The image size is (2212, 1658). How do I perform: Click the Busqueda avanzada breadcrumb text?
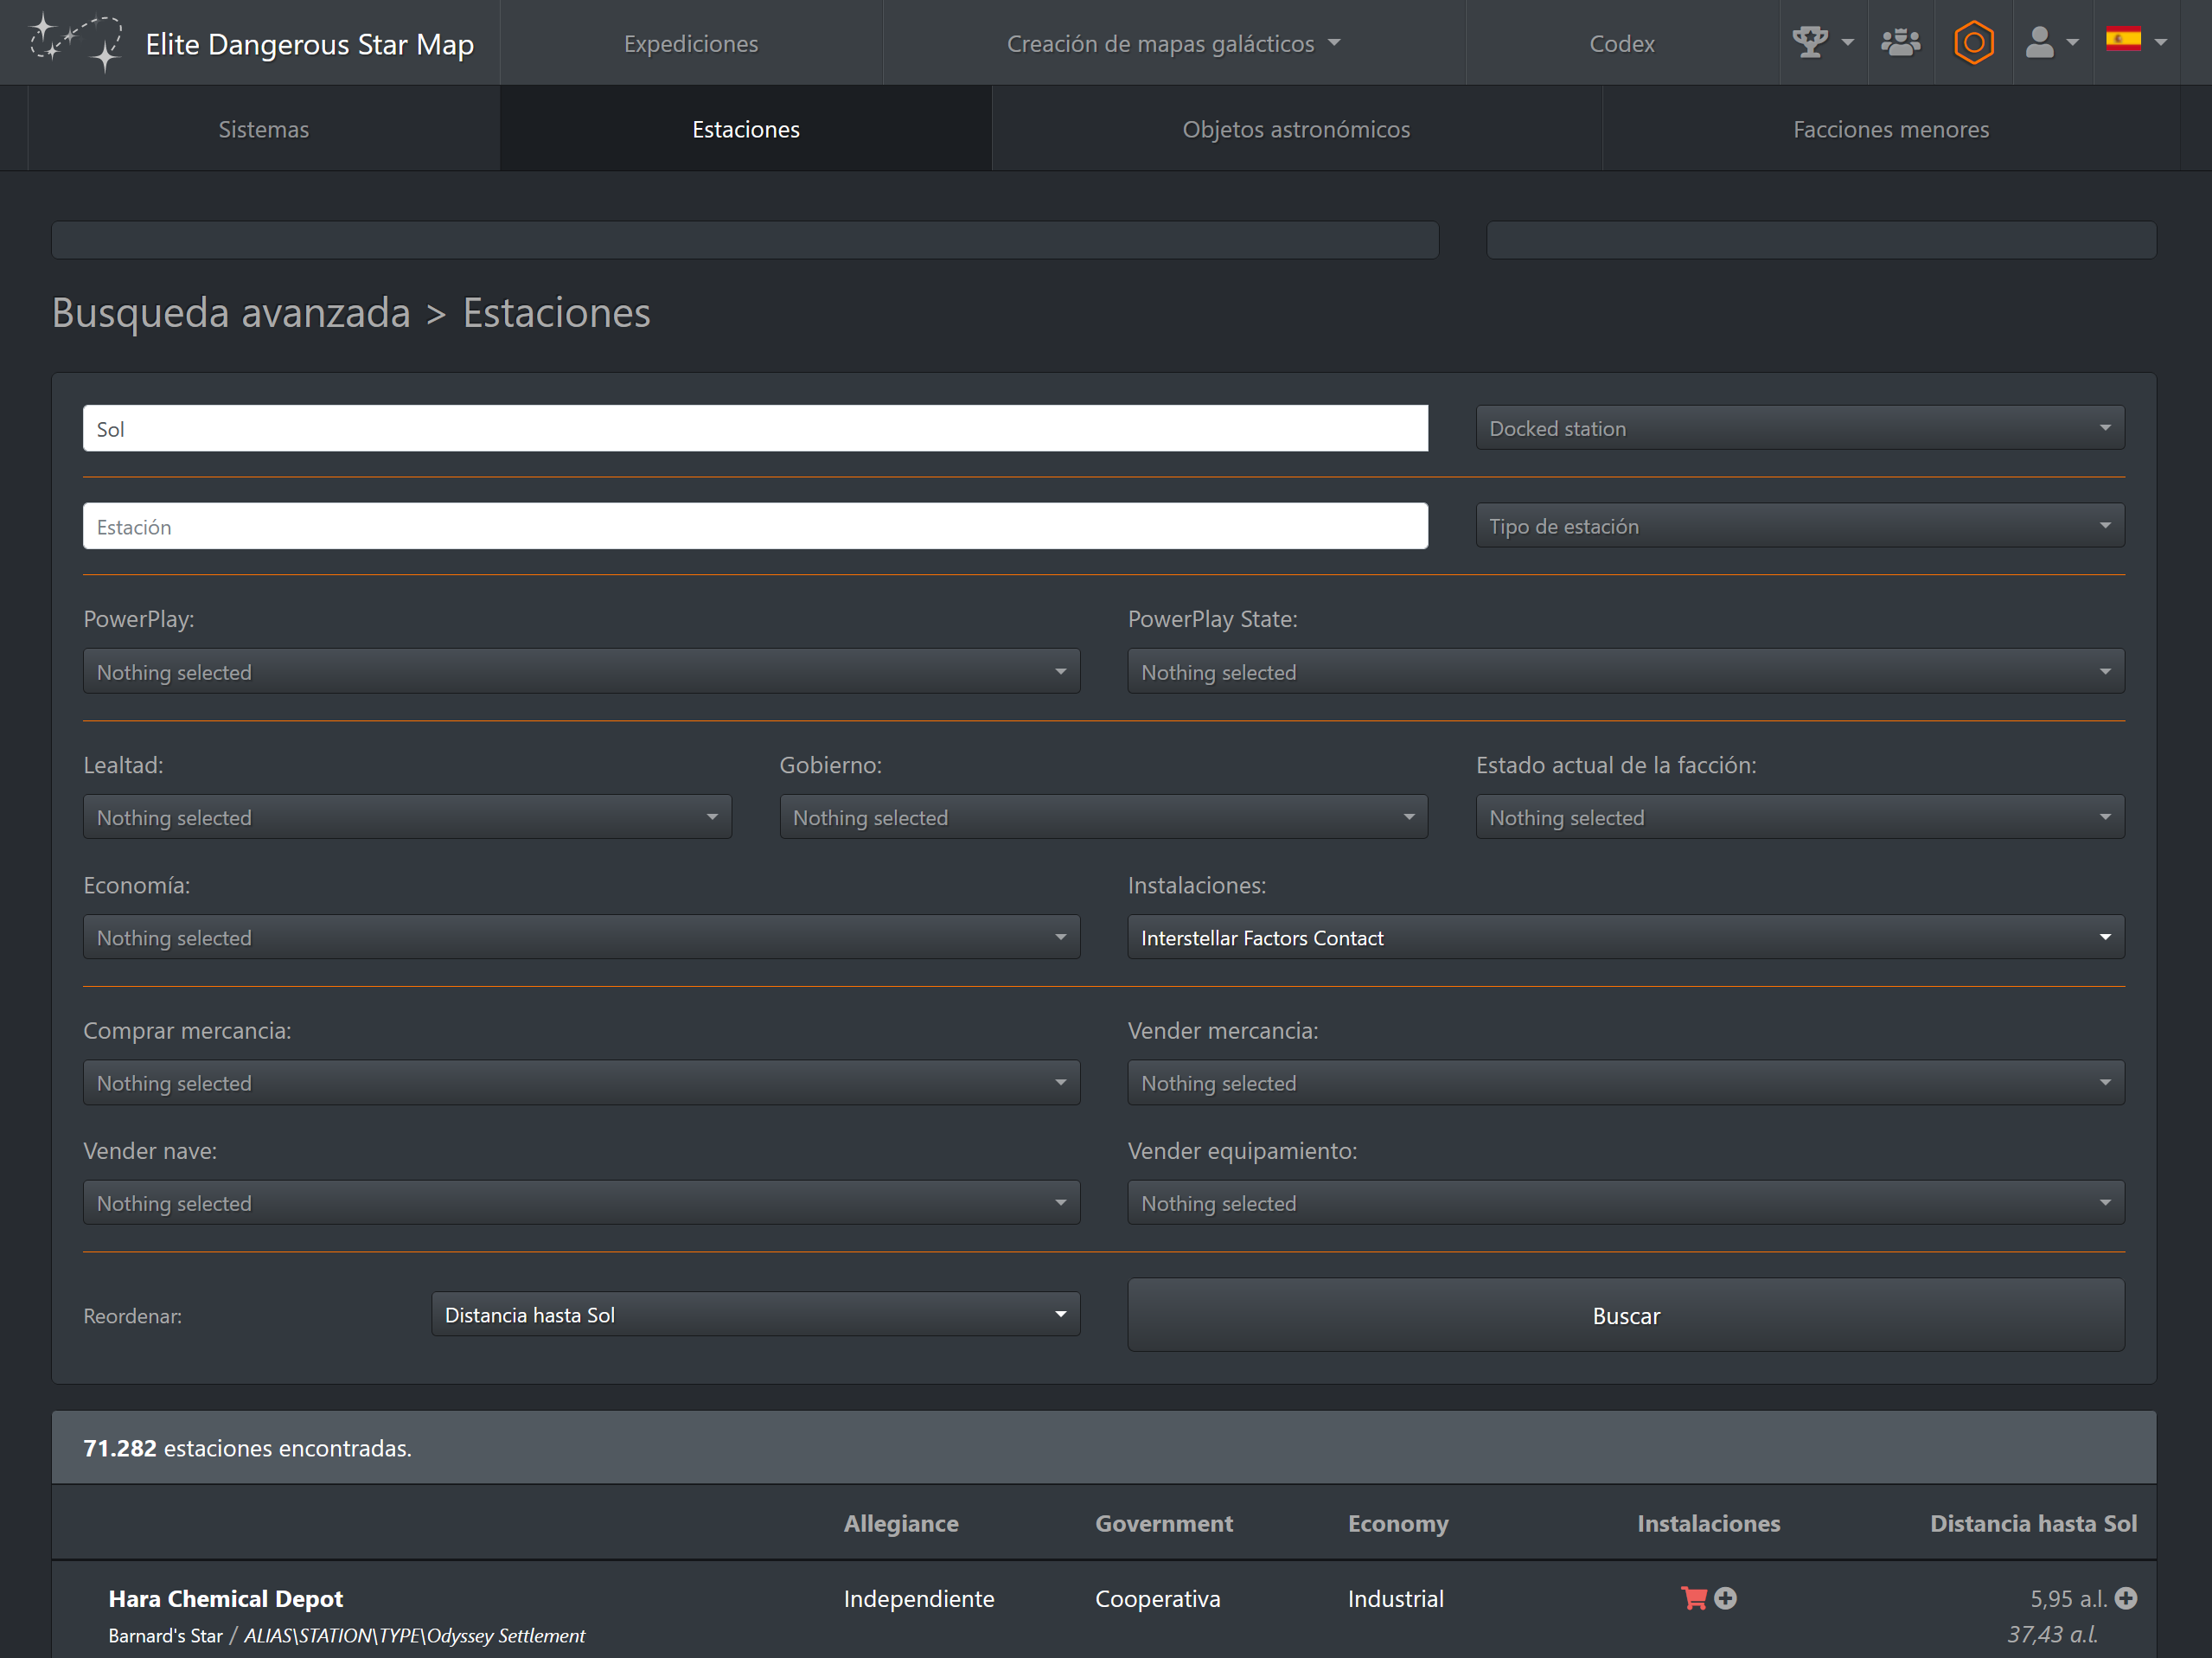(x=231, y=313)
